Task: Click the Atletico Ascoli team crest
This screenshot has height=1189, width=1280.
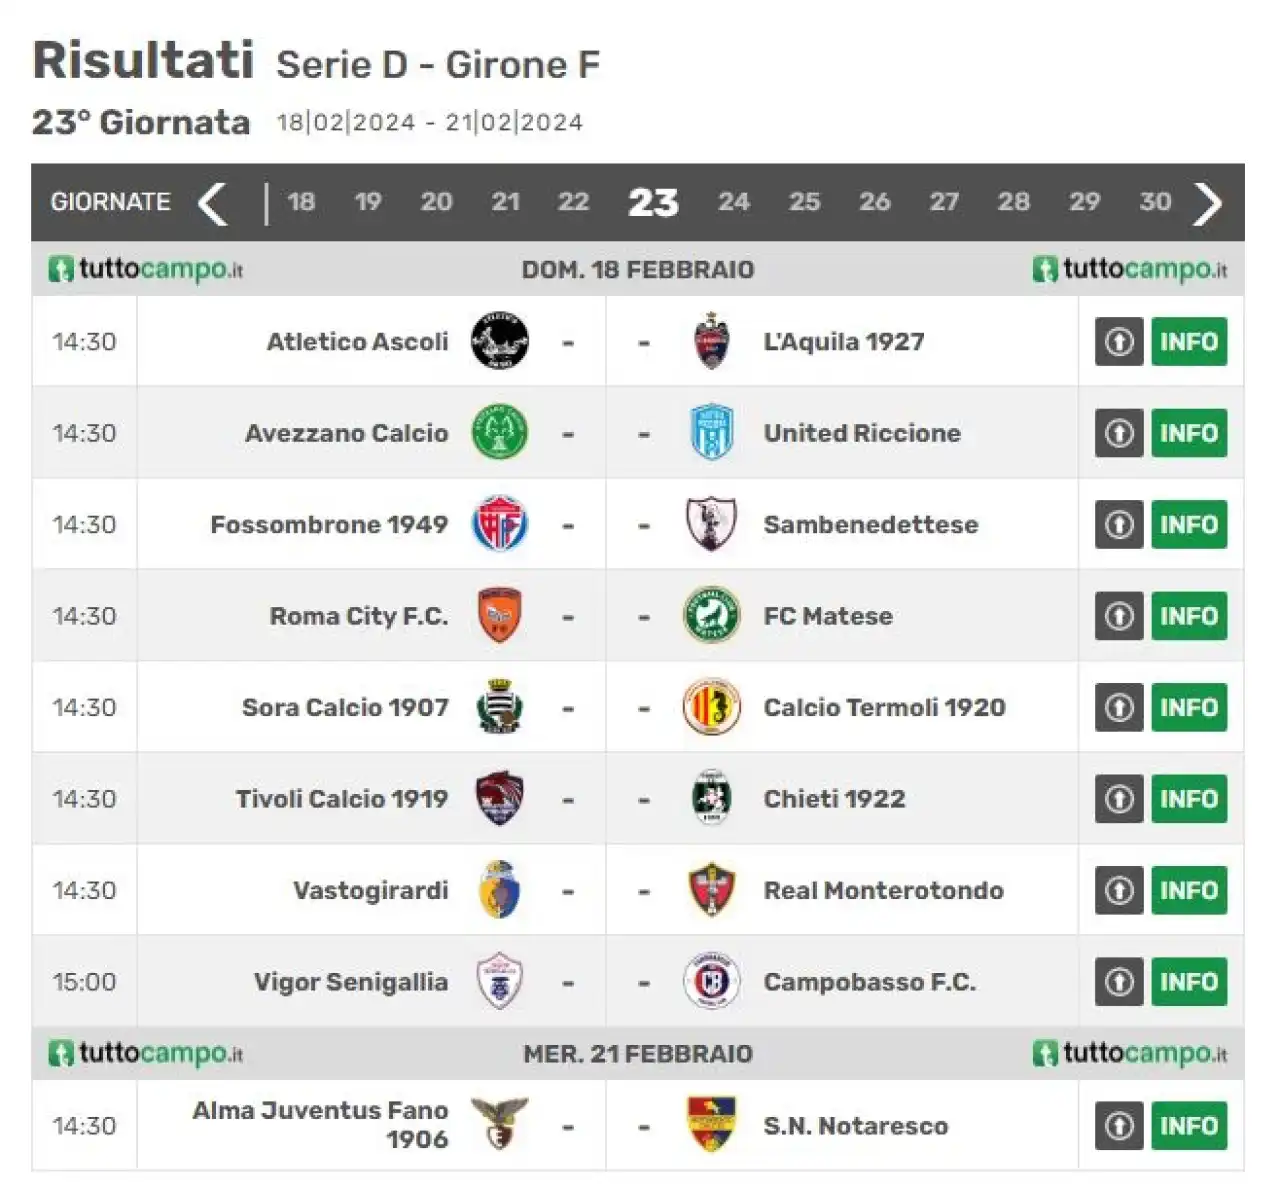Action: coord(499,341)
